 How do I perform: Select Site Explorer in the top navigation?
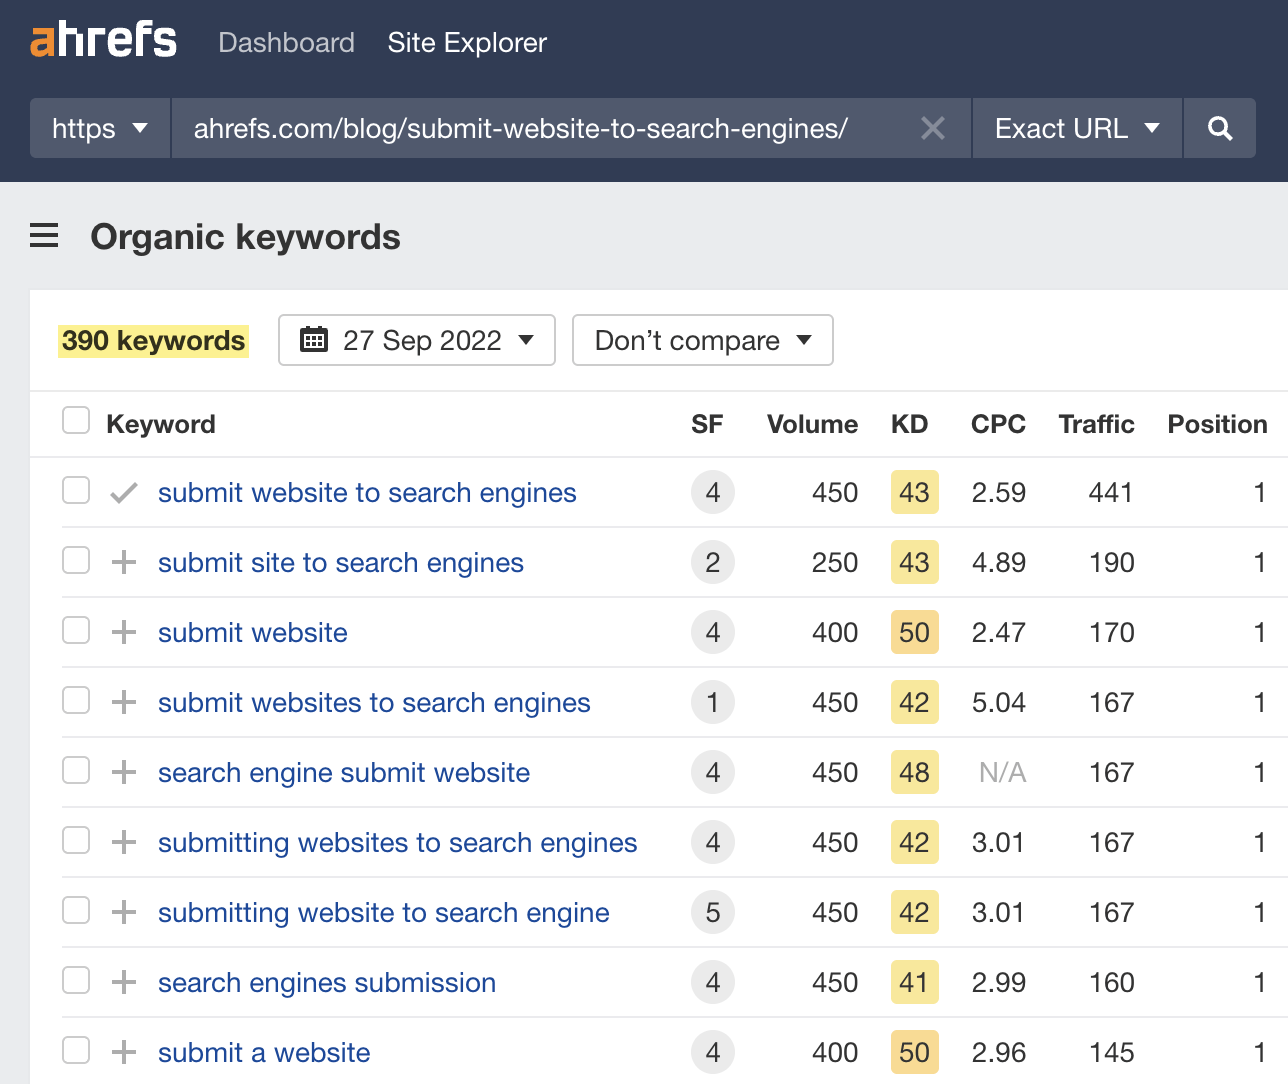466,42
